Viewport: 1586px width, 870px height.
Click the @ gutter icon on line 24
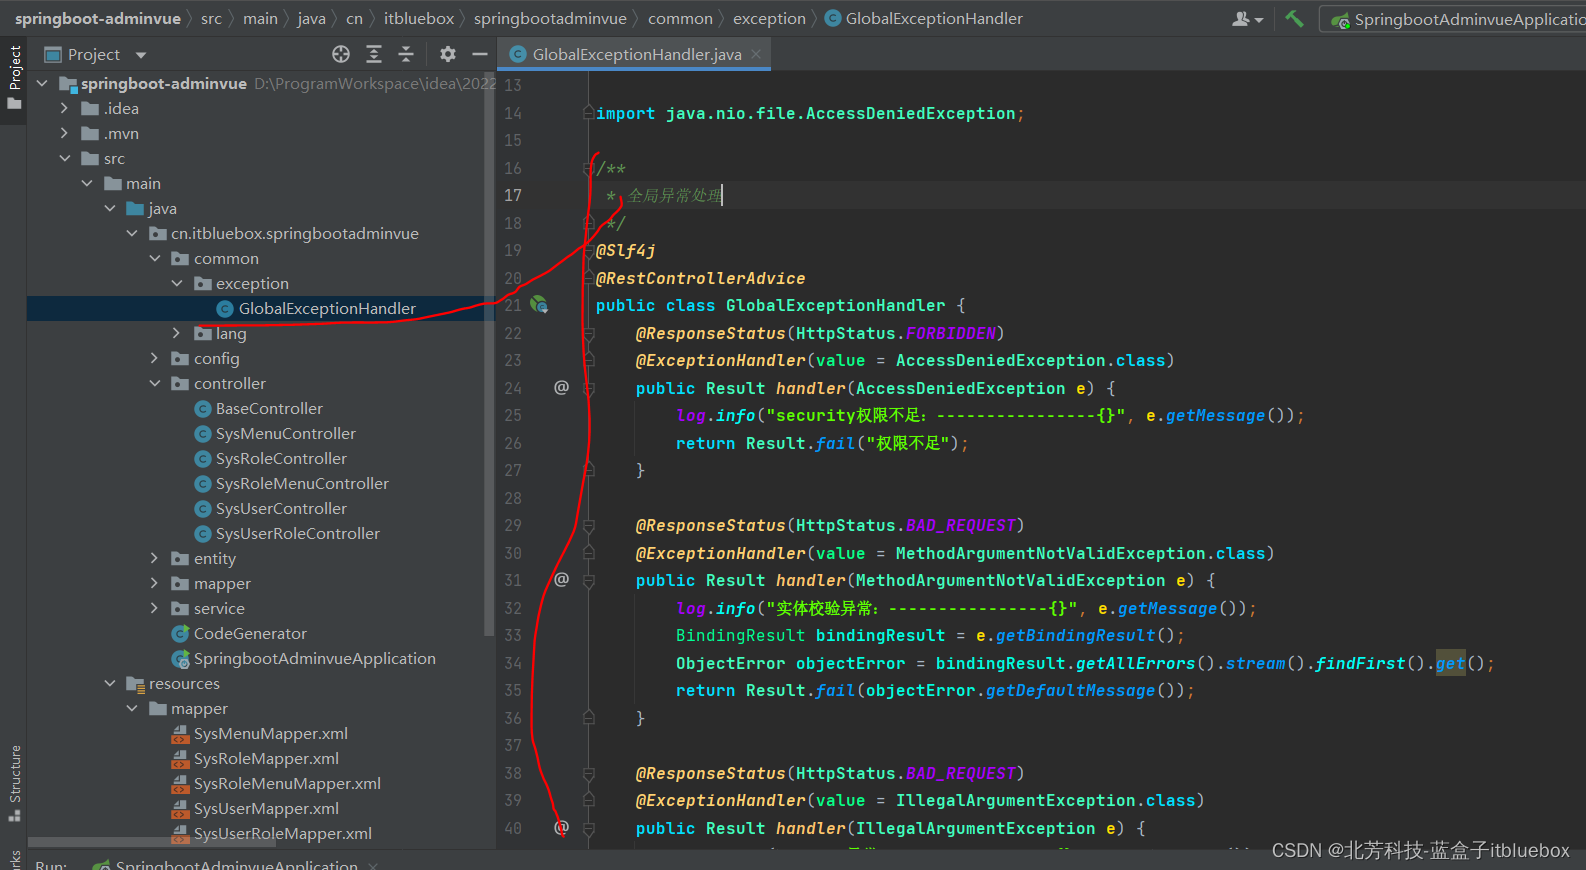pos(561,387)
